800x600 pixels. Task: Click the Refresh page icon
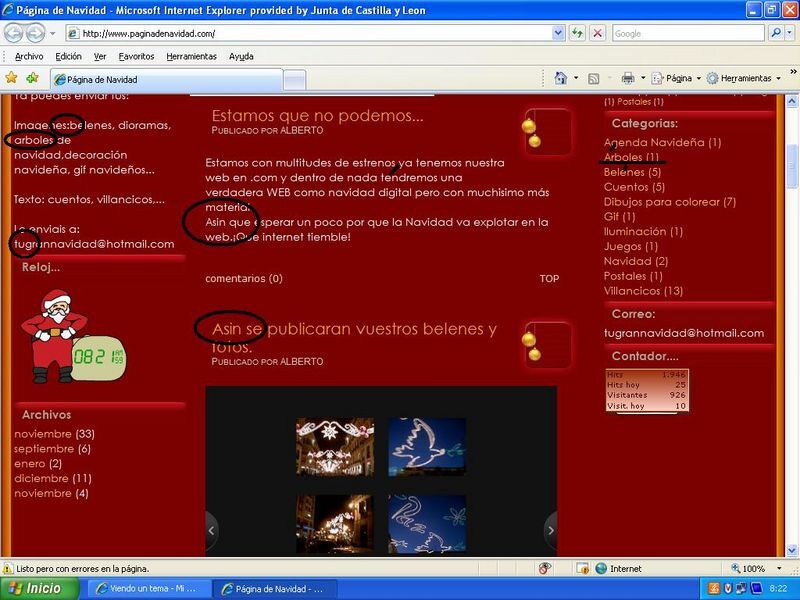click(x=578, y=33)
